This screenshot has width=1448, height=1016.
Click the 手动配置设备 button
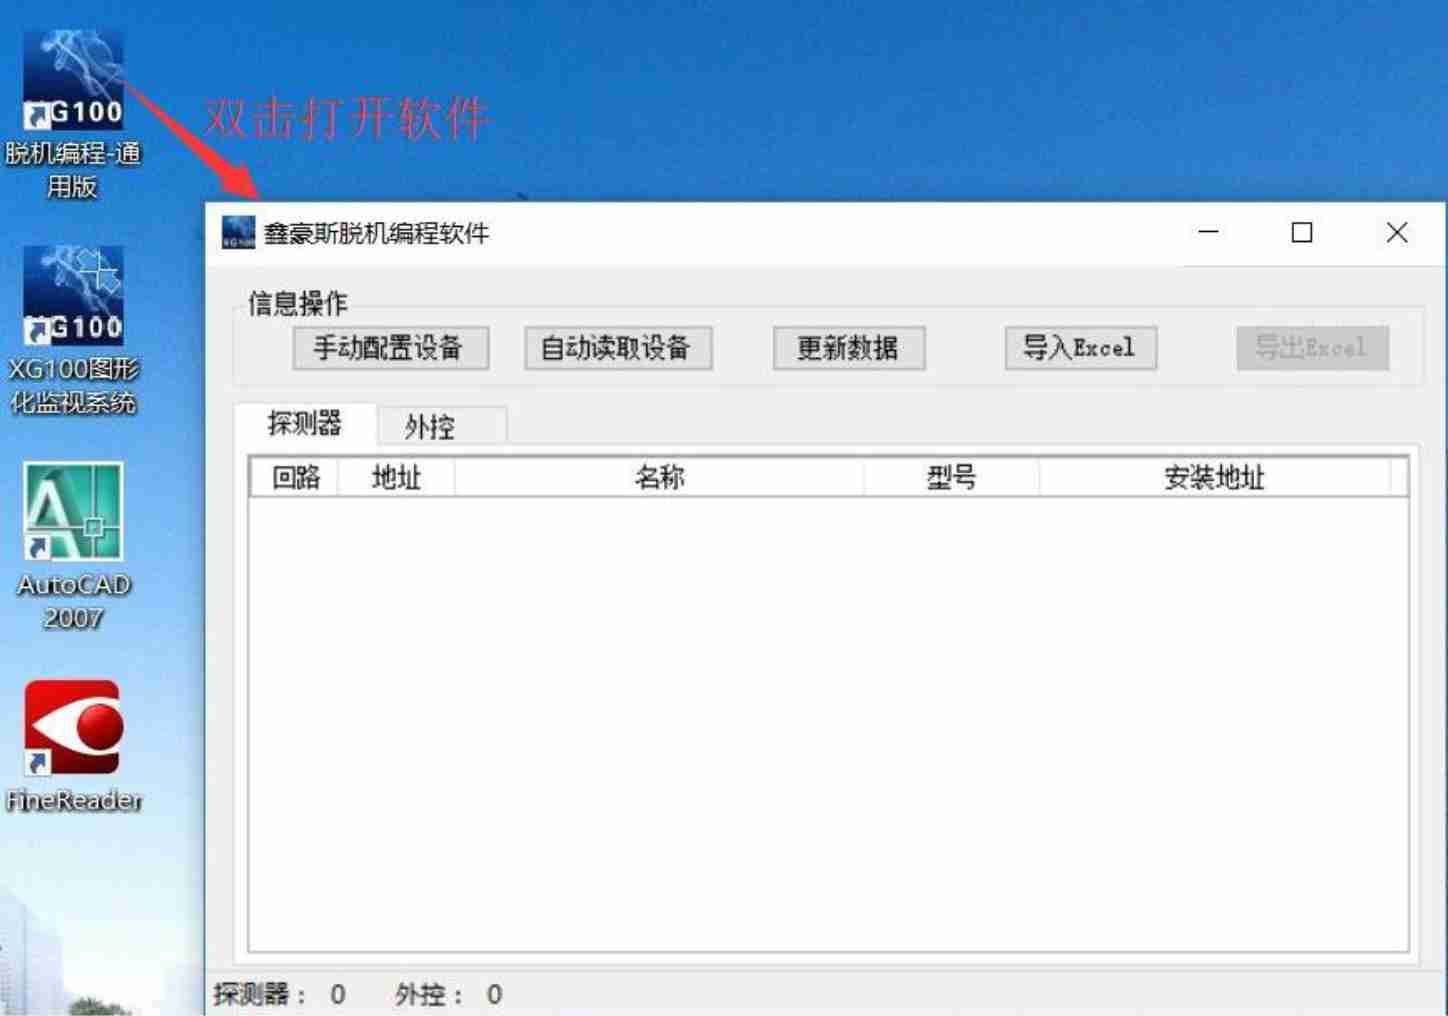[x=390, y=348]
